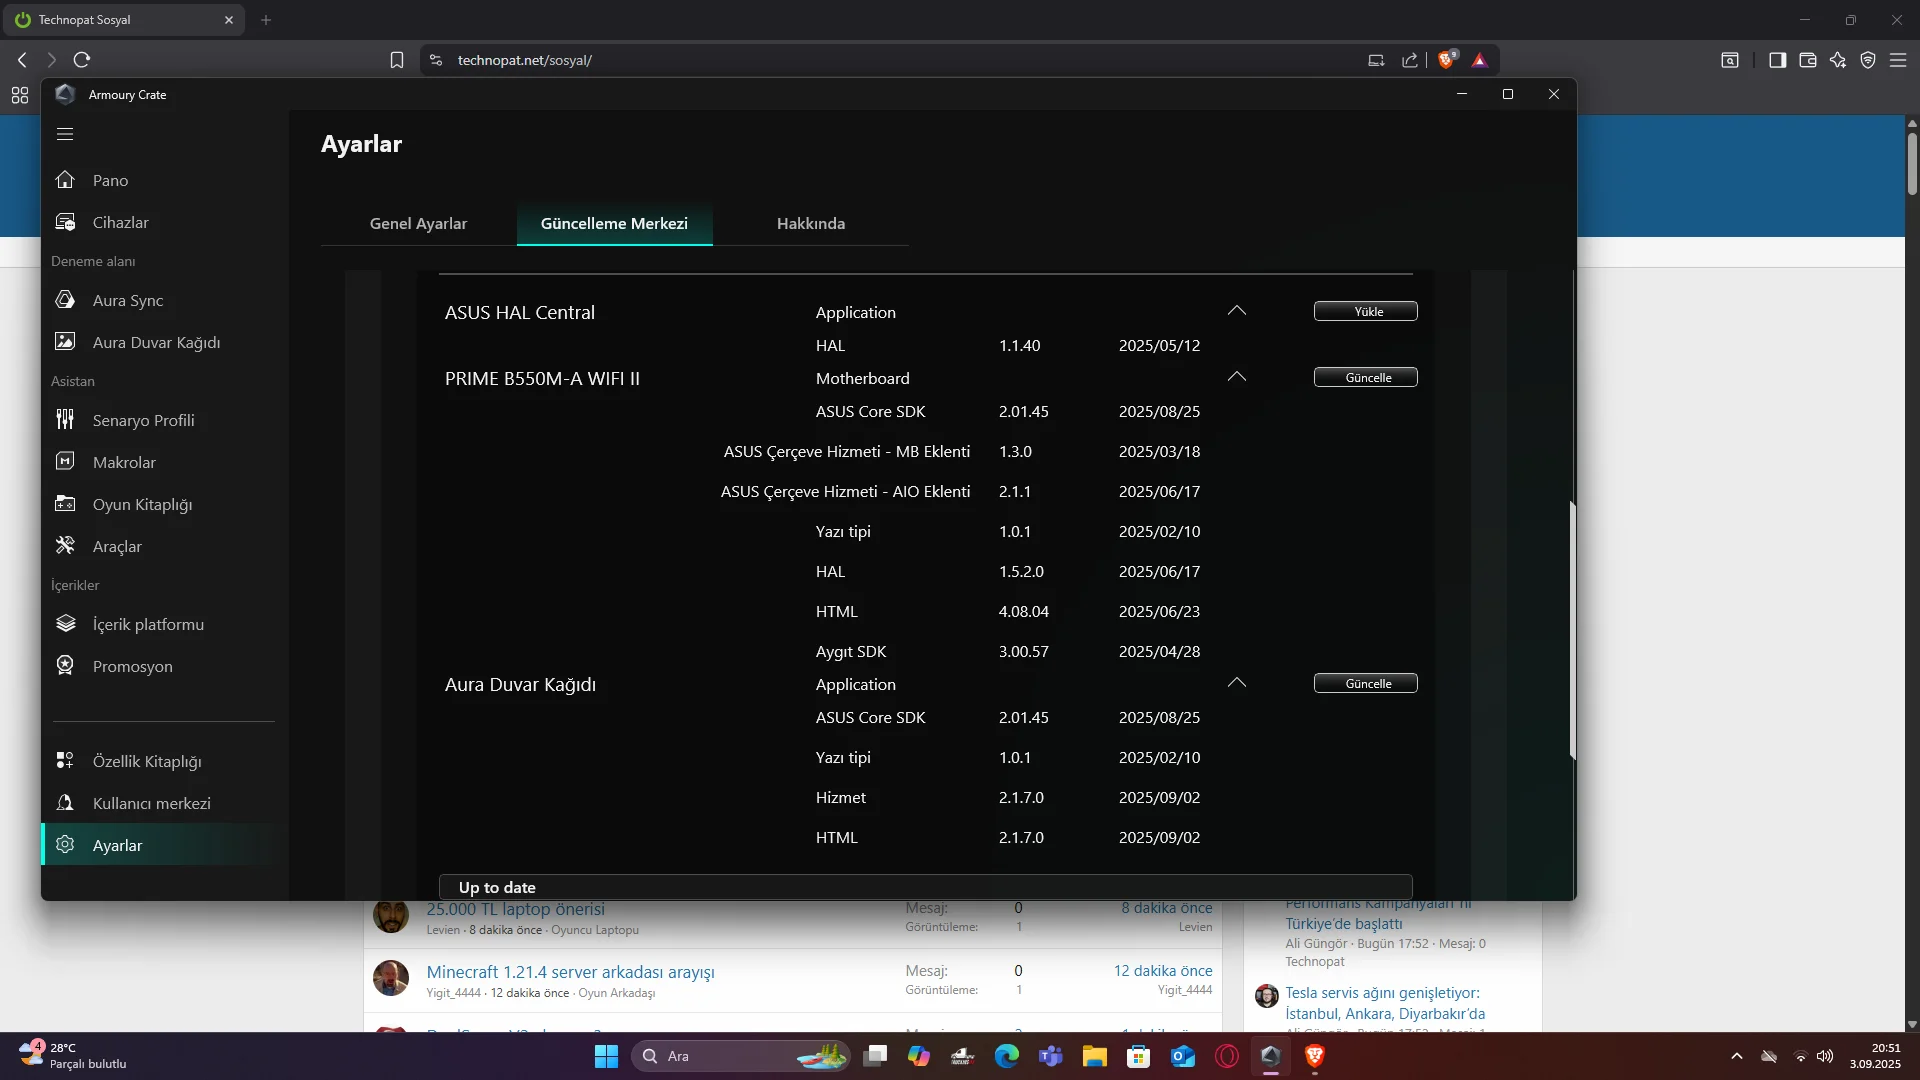This screenshot has width=1920, height=1080.
Task: Open the Aura Sync sidebar icon
Action: pos(65,300)
